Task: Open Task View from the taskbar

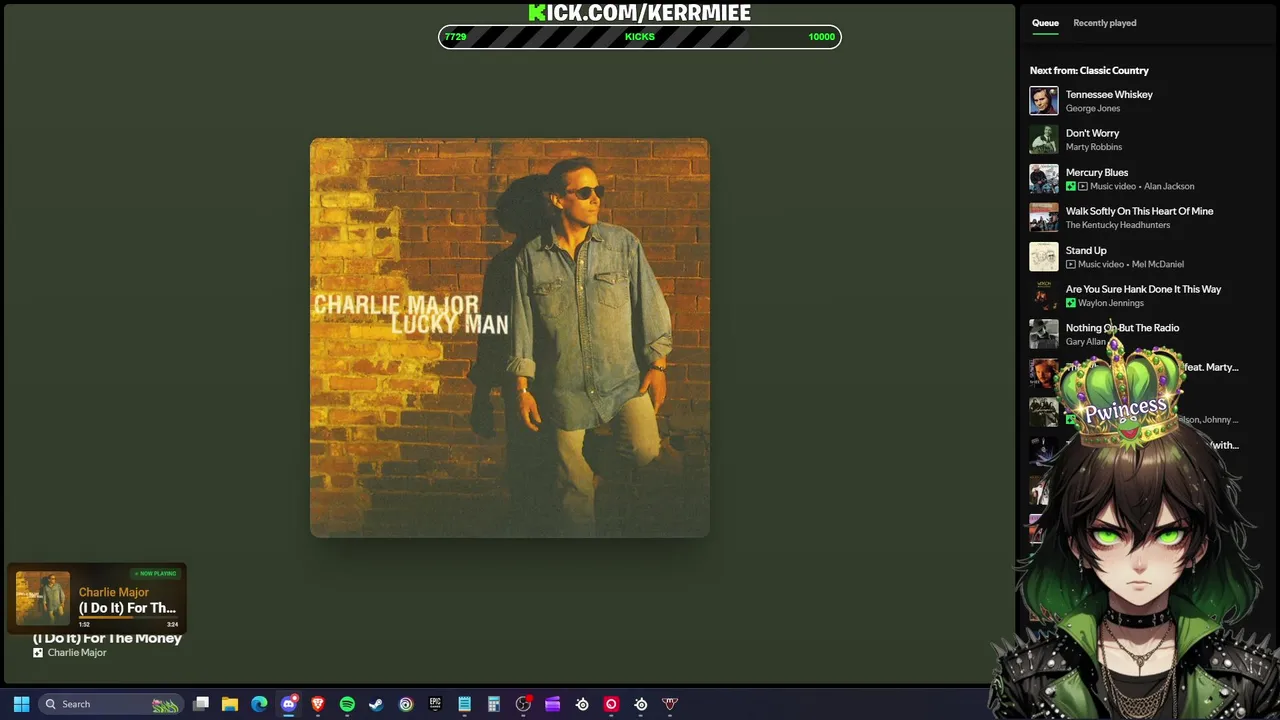Action: point(201,704)
